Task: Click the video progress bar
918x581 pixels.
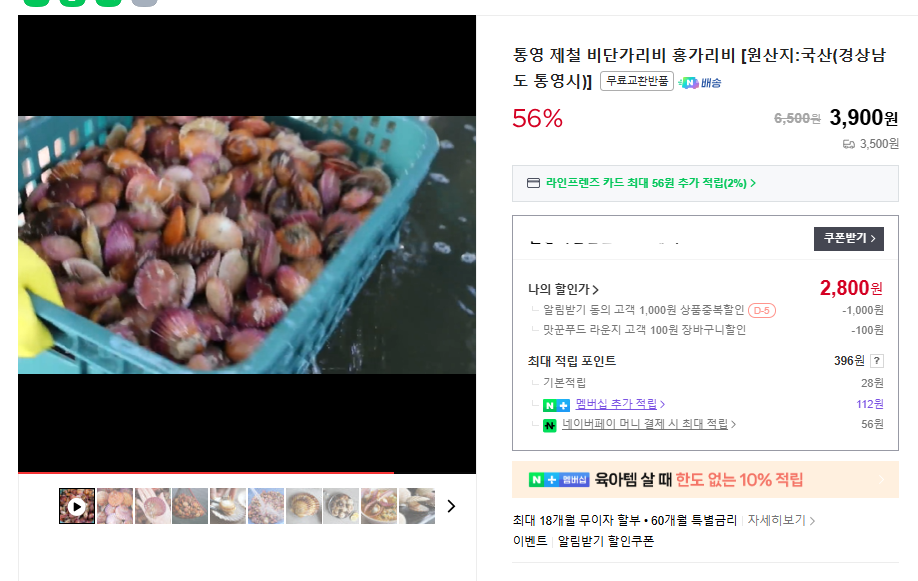Action: tap(247, 472)
